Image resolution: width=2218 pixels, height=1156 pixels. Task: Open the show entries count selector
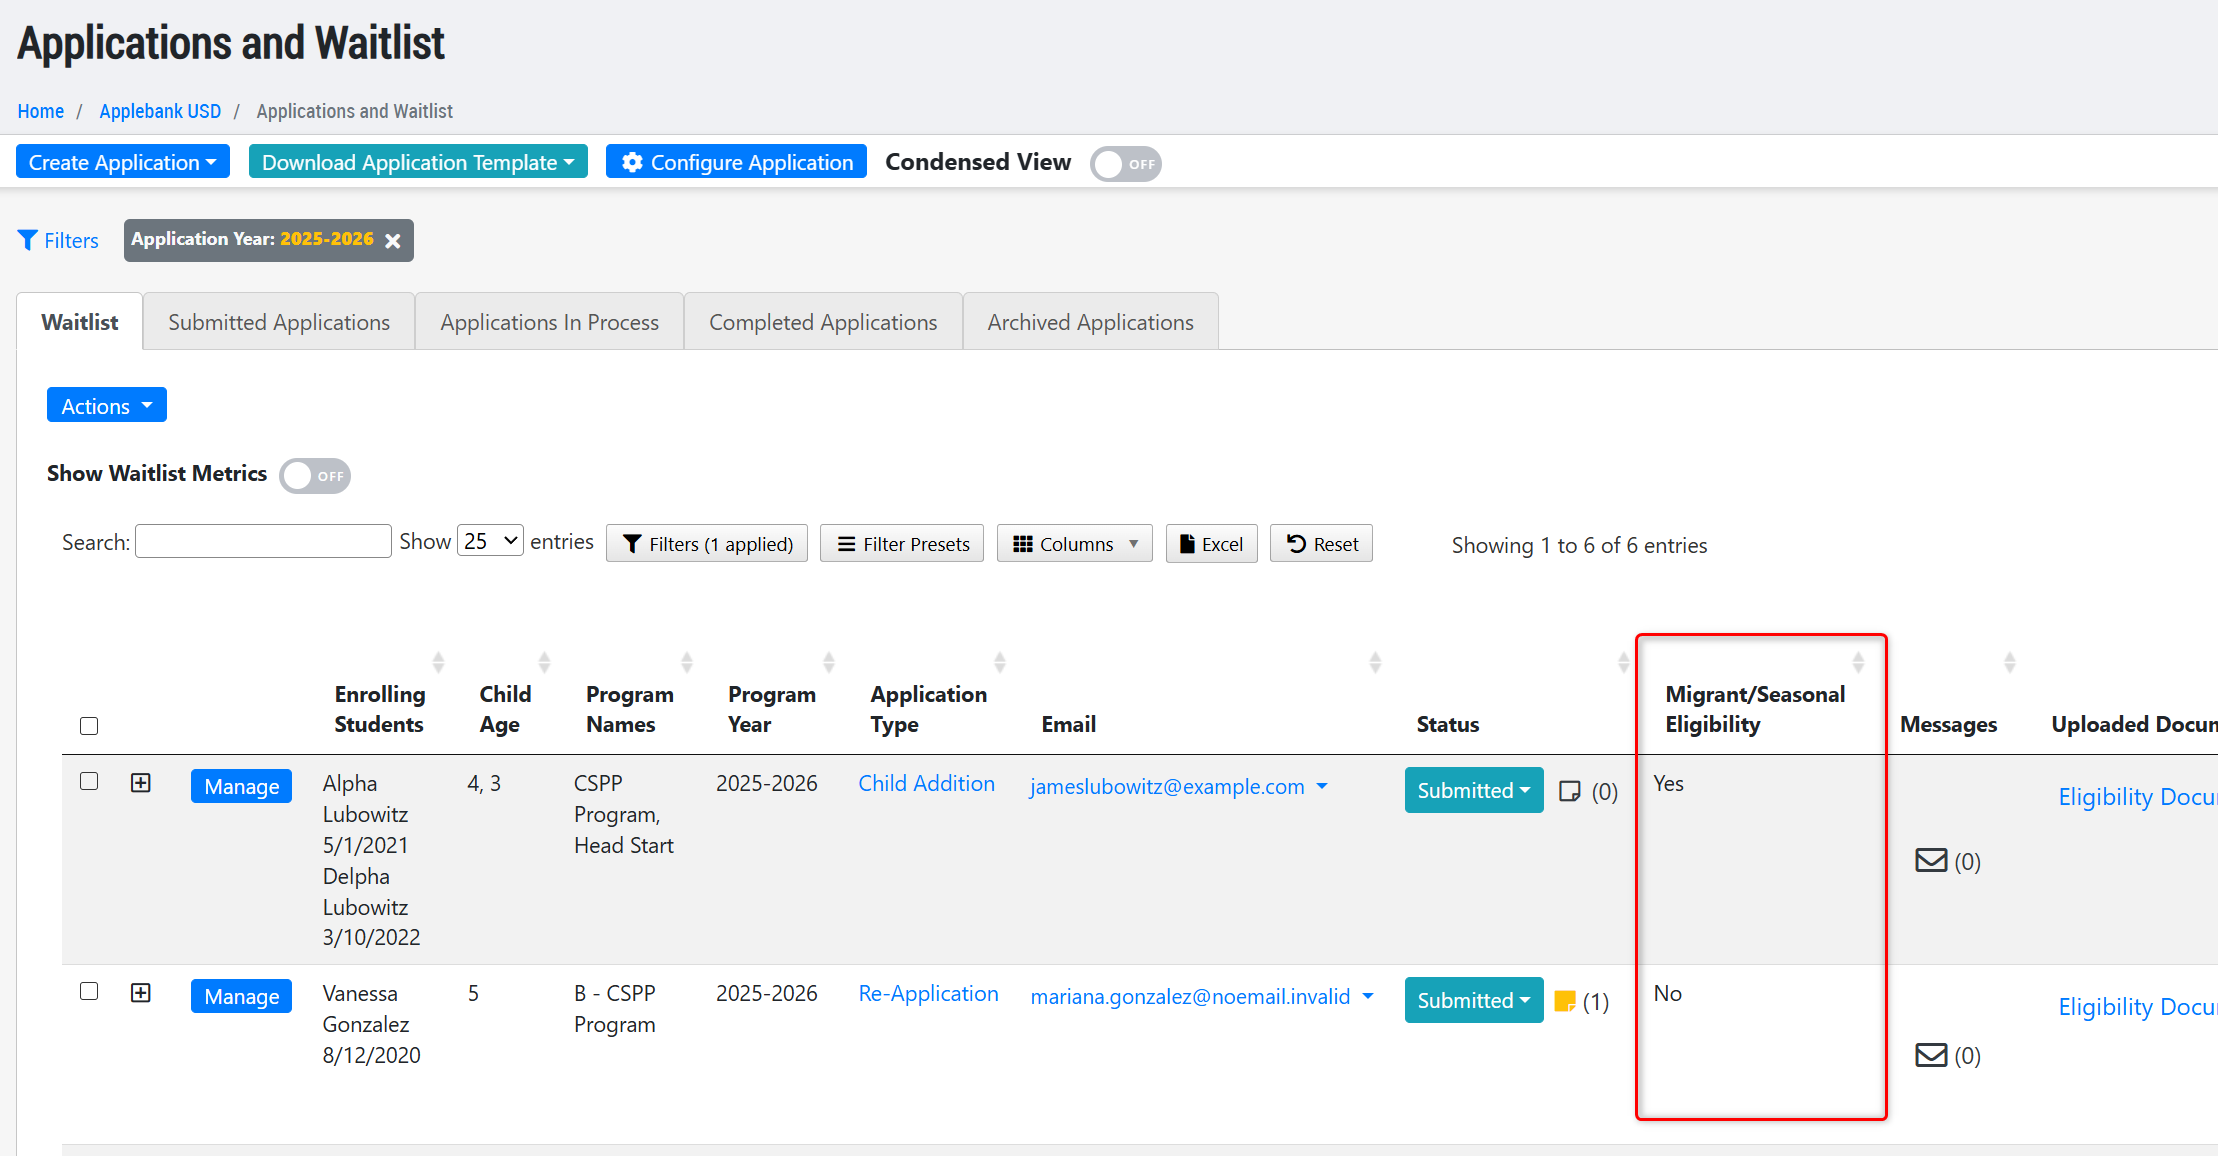(x=490, y=541)
